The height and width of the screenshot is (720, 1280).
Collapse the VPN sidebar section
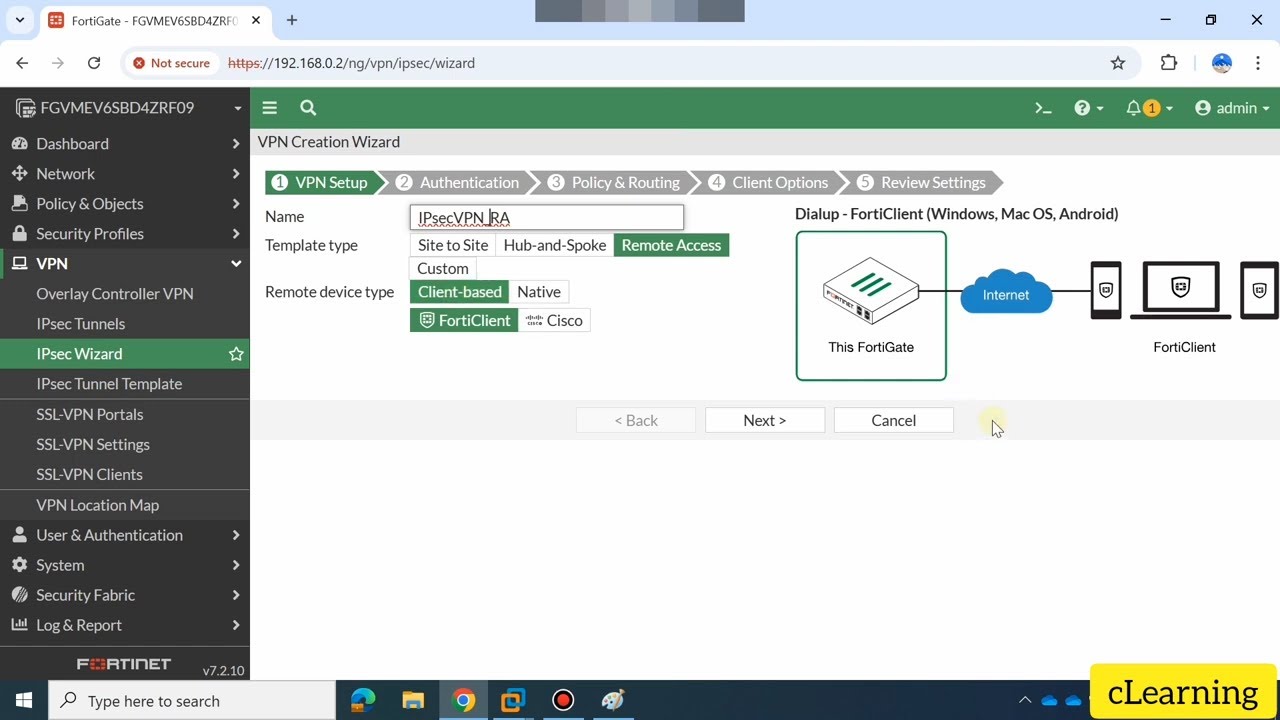click(125, 264)
